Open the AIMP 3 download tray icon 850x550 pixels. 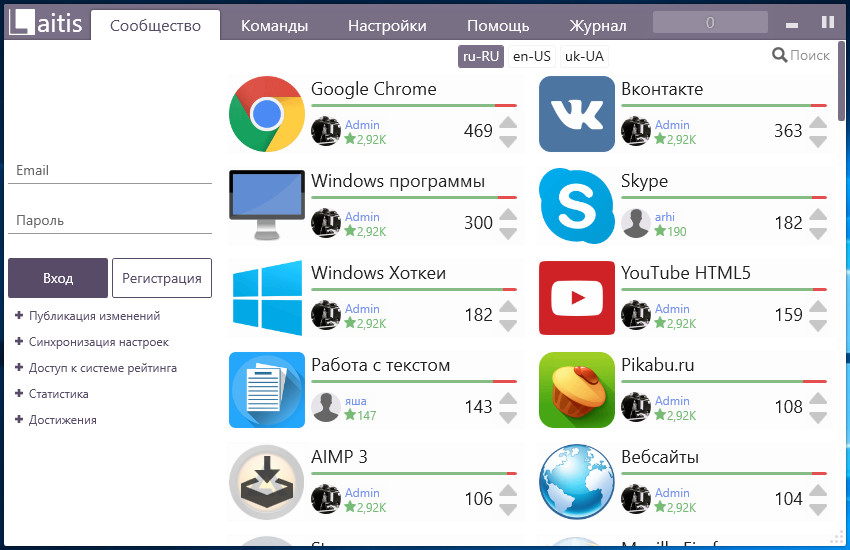click(x=267, y=482)
